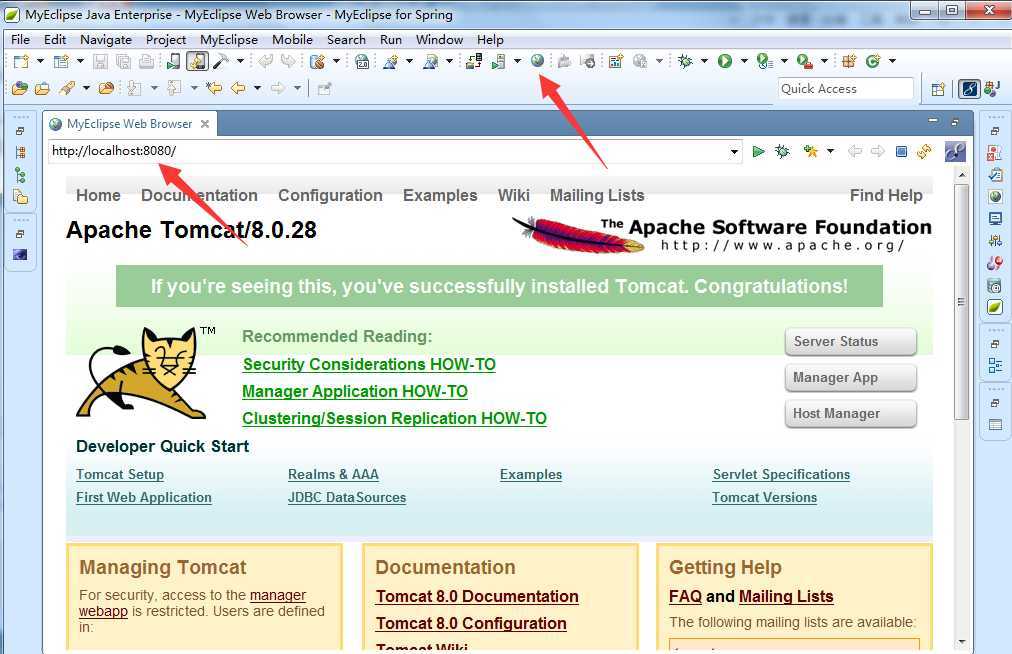This screenshot has height=654, width=1012.
Task: Open the MyEclipse menu
Action: [x=228, y=39]
